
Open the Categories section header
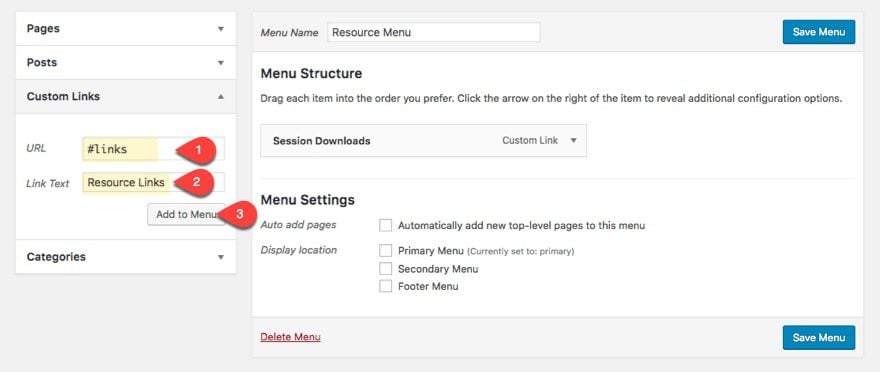(126, 257)
